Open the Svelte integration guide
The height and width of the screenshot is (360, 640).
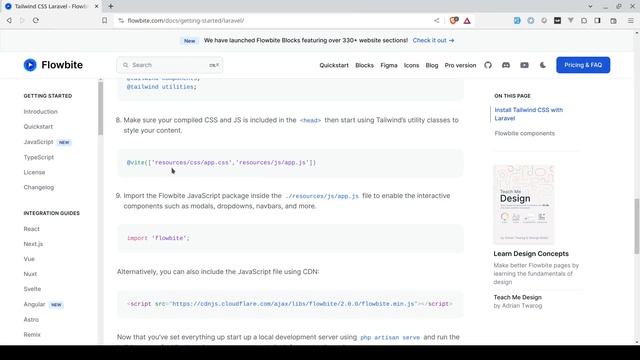pos(32,289)
